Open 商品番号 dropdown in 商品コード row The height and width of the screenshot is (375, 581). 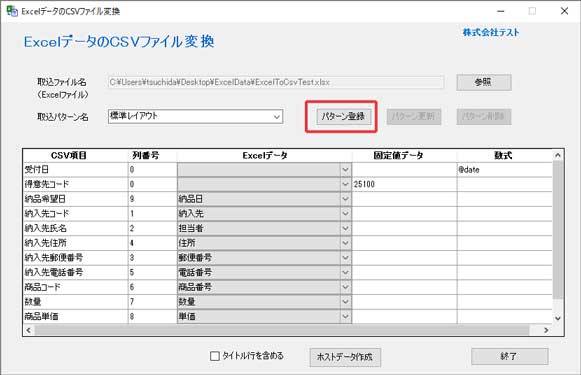tap(345, 287)
